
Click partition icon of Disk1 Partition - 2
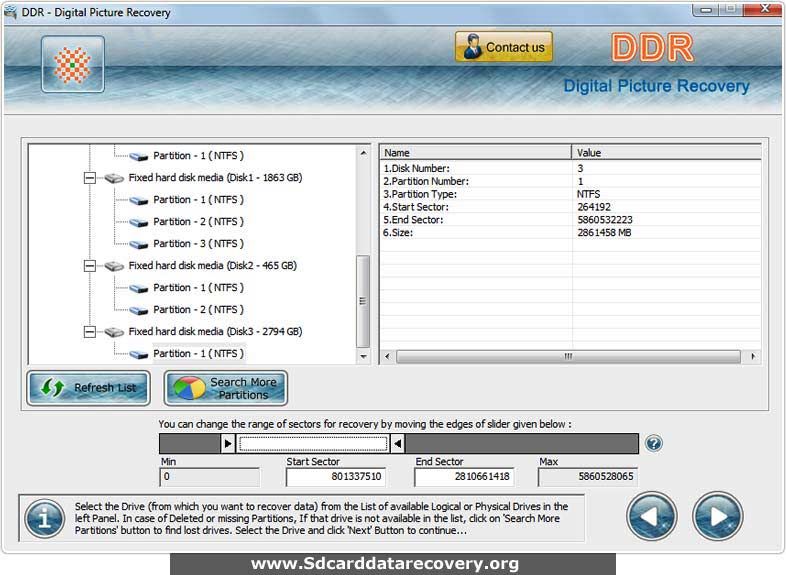click(x=139, y=223)
